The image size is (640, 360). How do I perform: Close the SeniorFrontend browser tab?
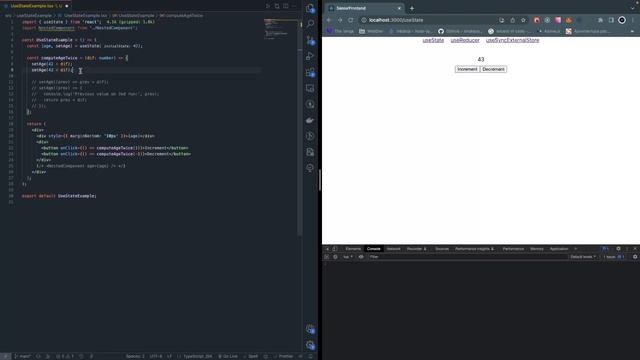click(399, 8)
